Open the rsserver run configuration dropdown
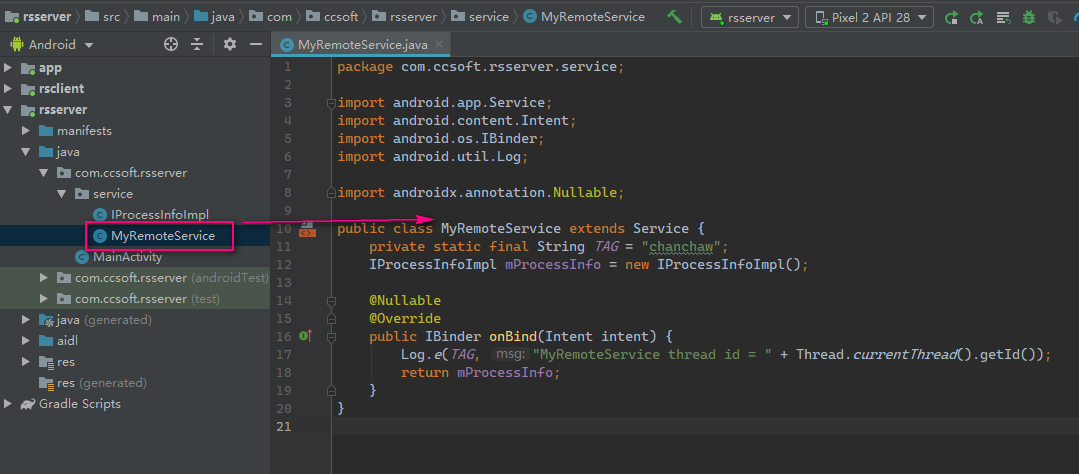1079x474 pixels. [750, 17]
